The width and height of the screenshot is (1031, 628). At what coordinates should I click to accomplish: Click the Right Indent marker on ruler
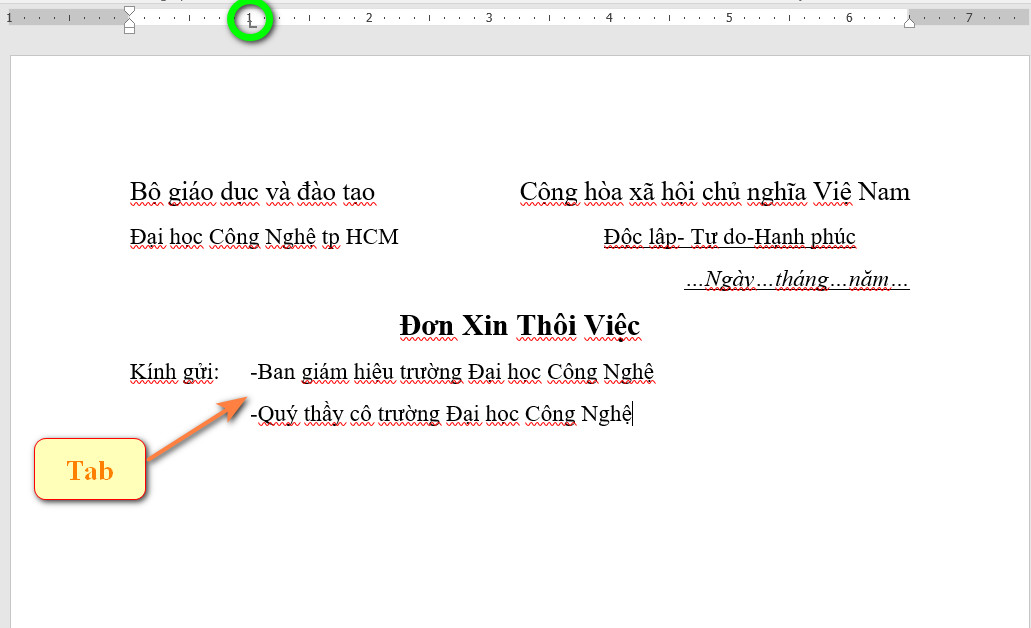pos(909,22)
